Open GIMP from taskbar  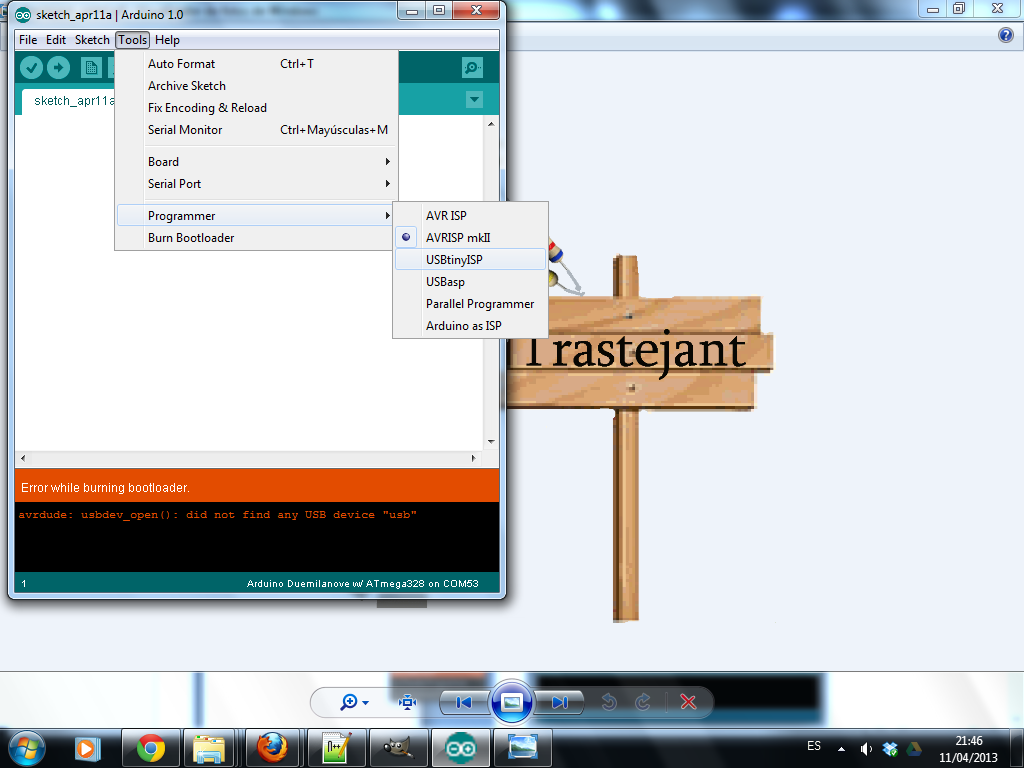tap(398, 748)
